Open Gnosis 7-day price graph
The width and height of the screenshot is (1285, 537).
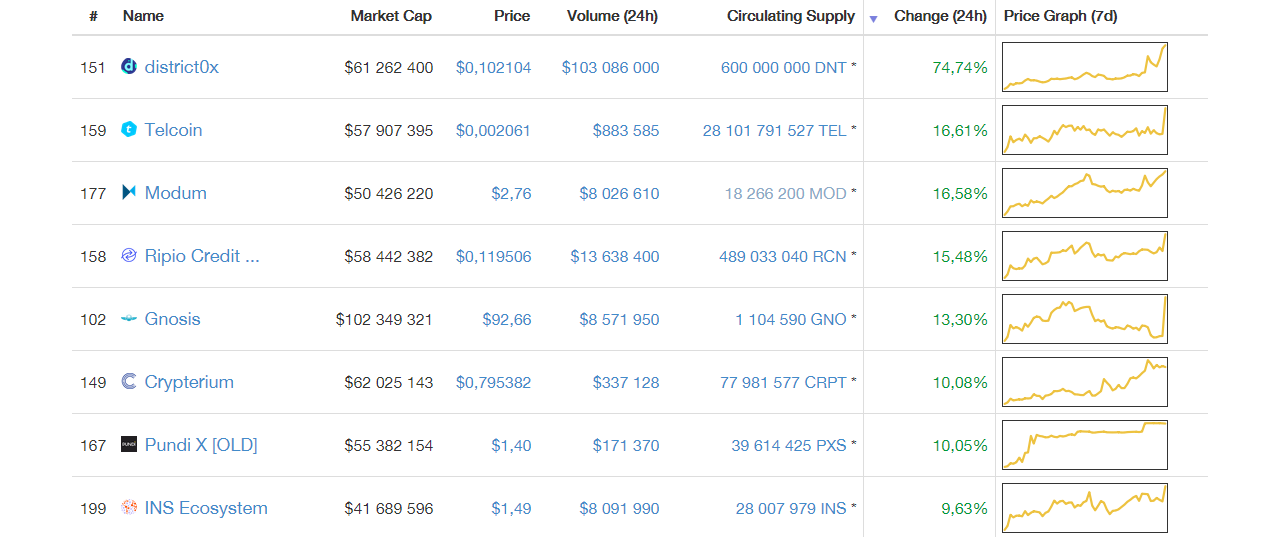click(x=1085, y=319)
